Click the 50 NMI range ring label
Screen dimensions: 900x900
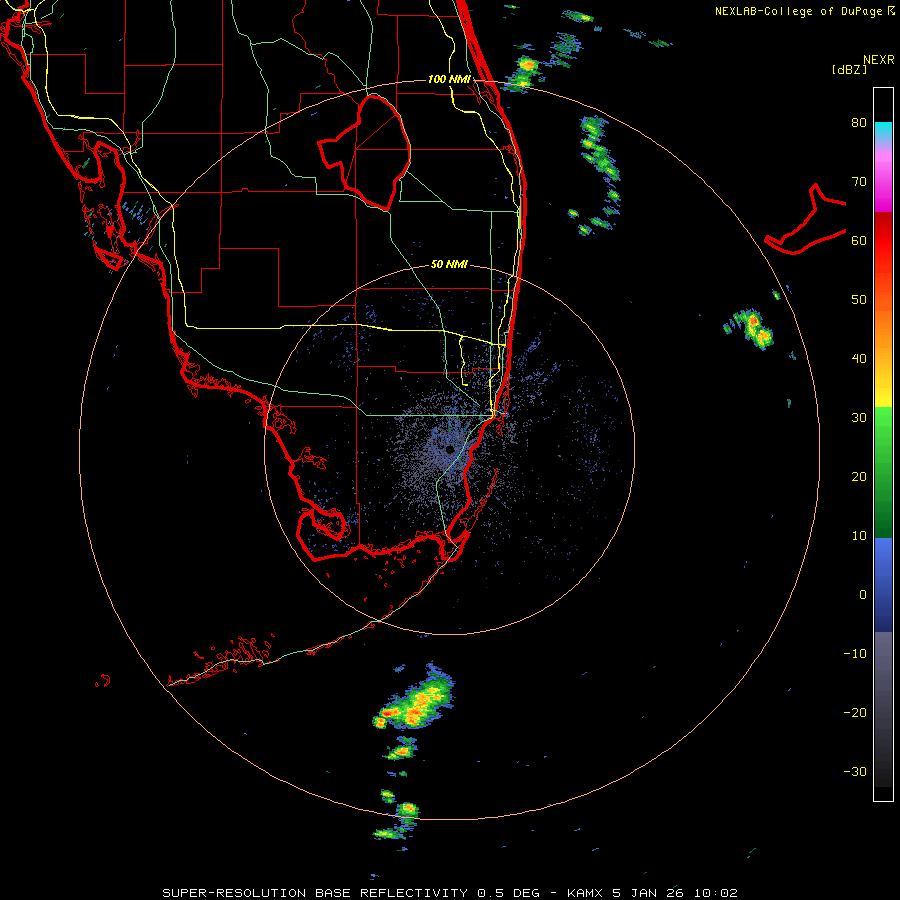click(x=449, y=264)
